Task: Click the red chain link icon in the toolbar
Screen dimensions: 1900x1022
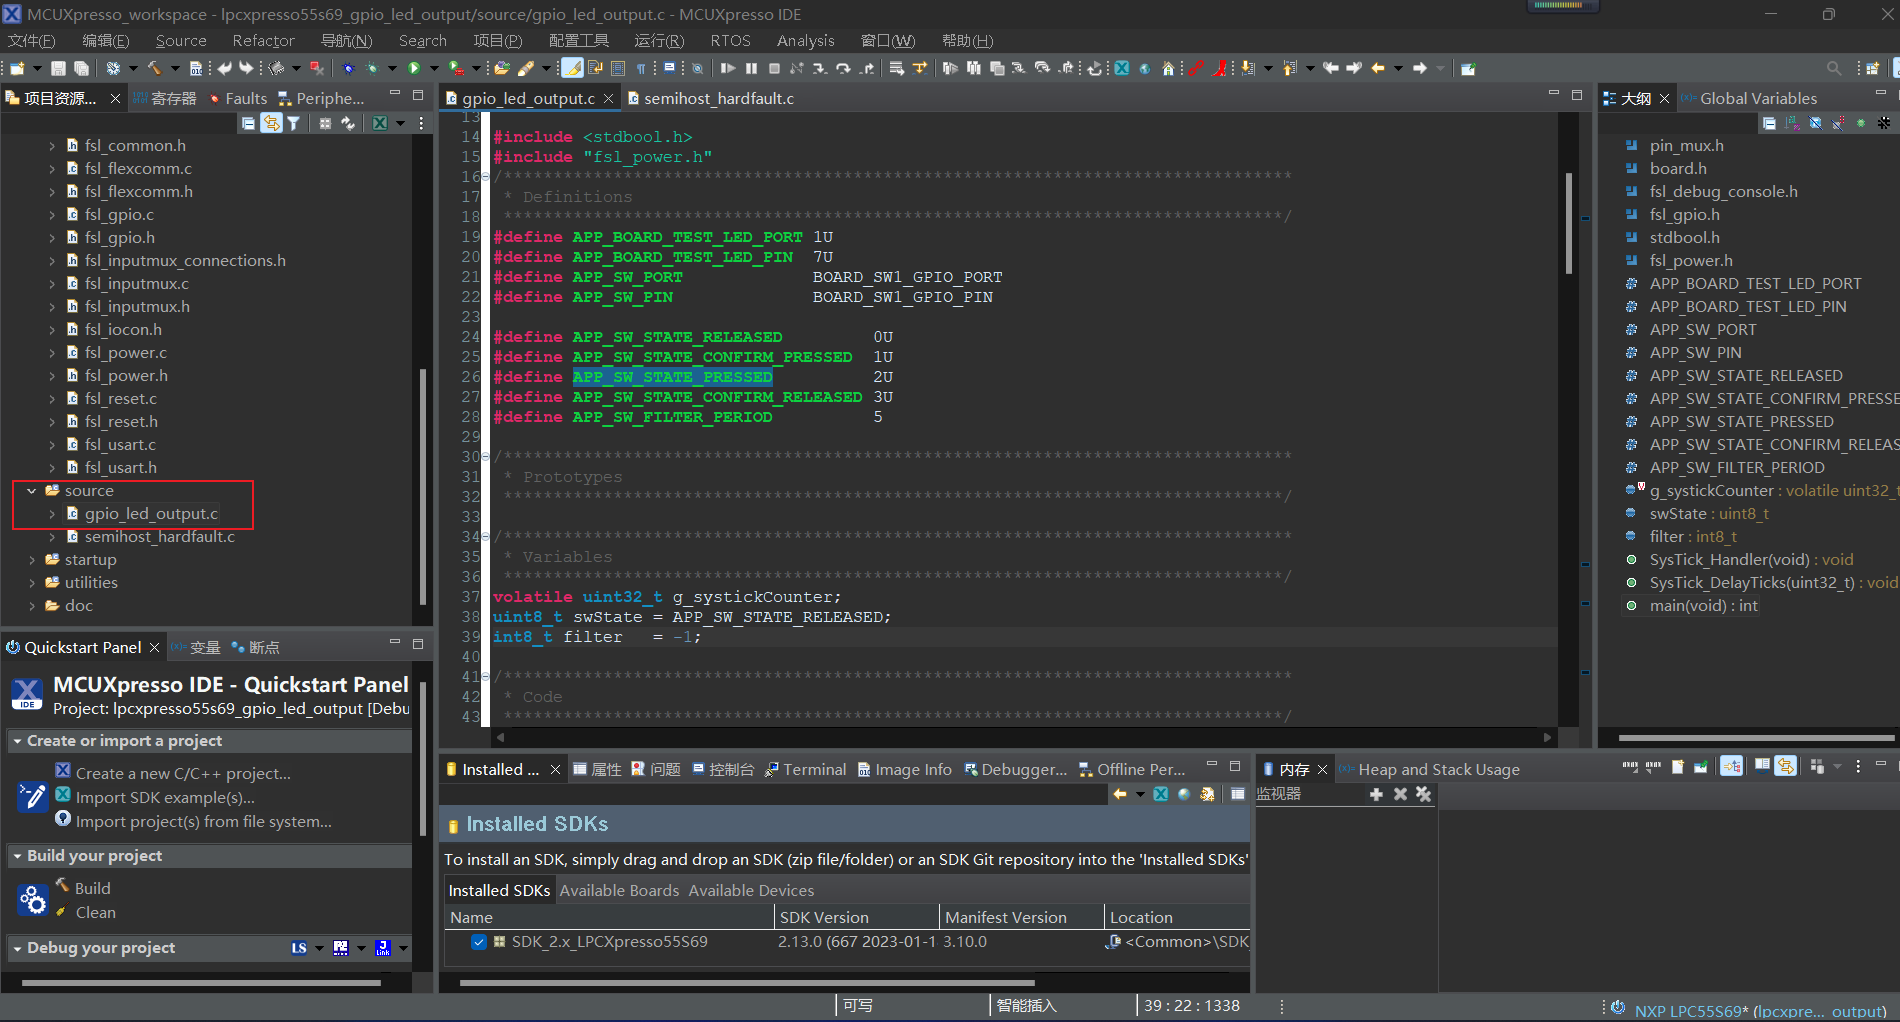Action: (x=1195, y=68)
